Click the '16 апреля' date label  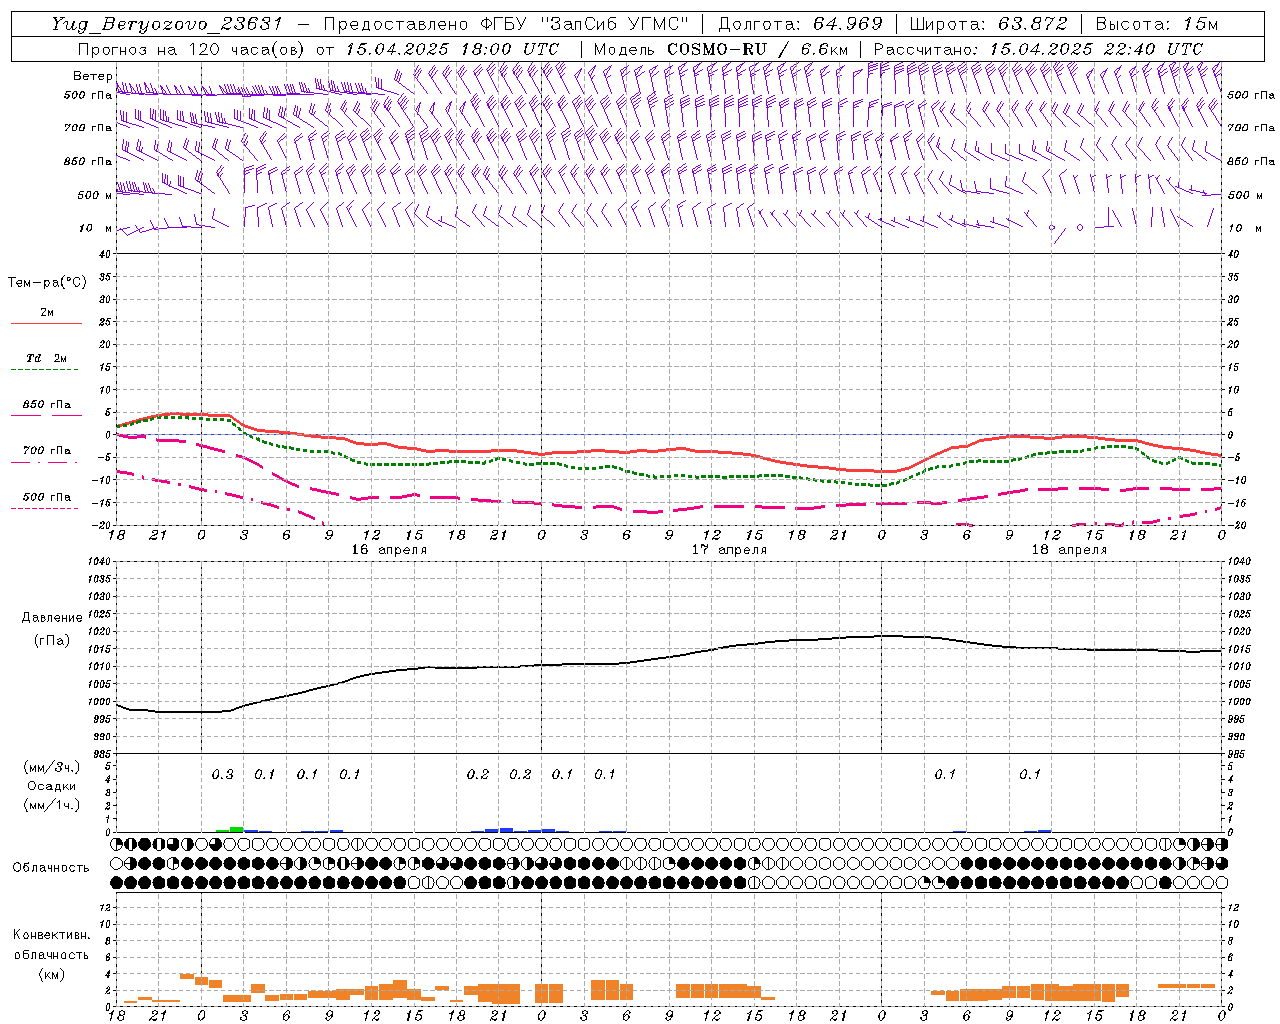pos(389,550)
